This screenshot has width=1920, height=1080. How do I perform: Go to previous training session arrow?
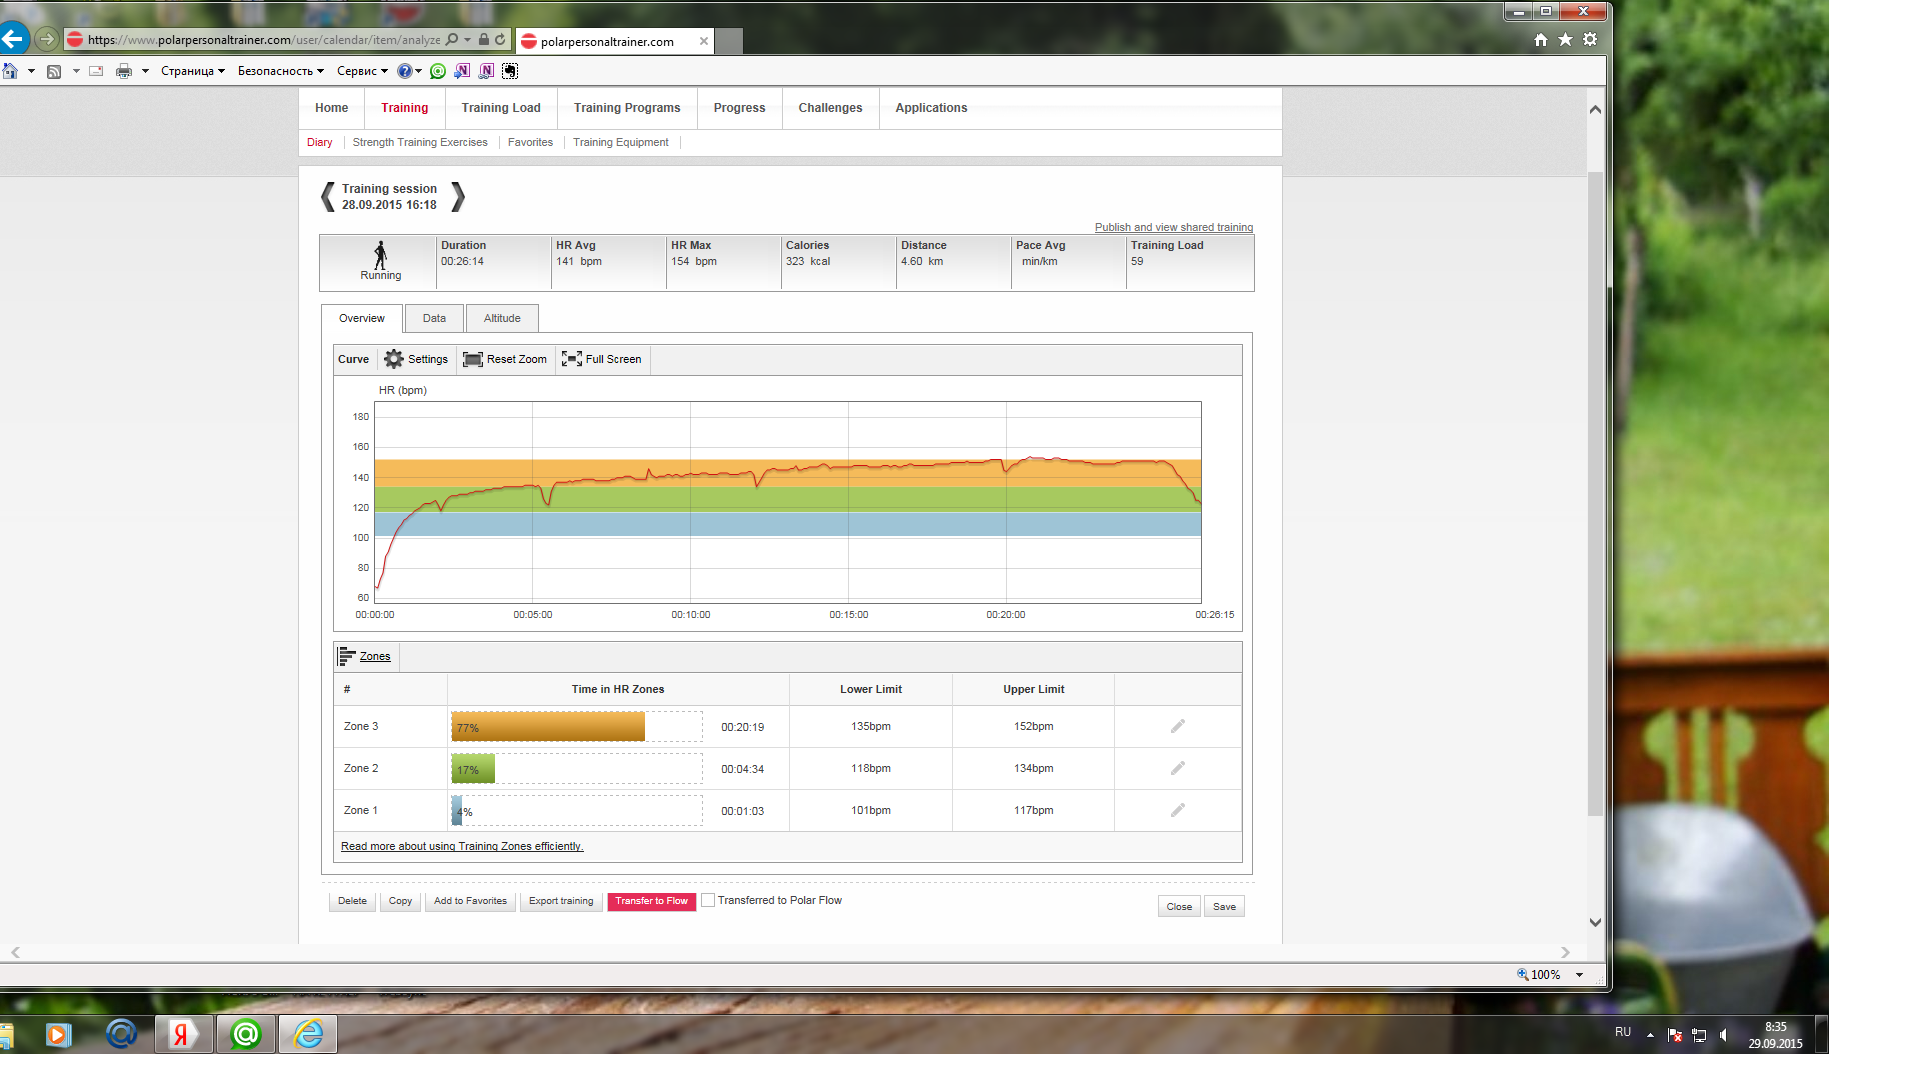(x=328, y=197)
